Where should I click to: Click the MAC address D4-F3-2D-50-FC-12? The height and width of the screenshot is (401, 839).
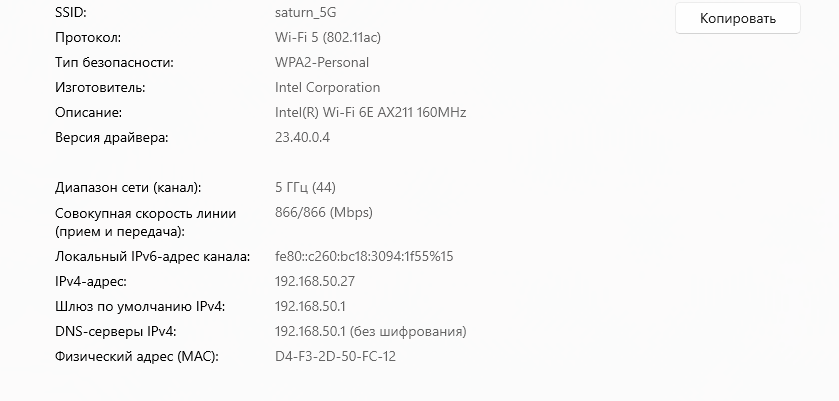coord(335,357)
